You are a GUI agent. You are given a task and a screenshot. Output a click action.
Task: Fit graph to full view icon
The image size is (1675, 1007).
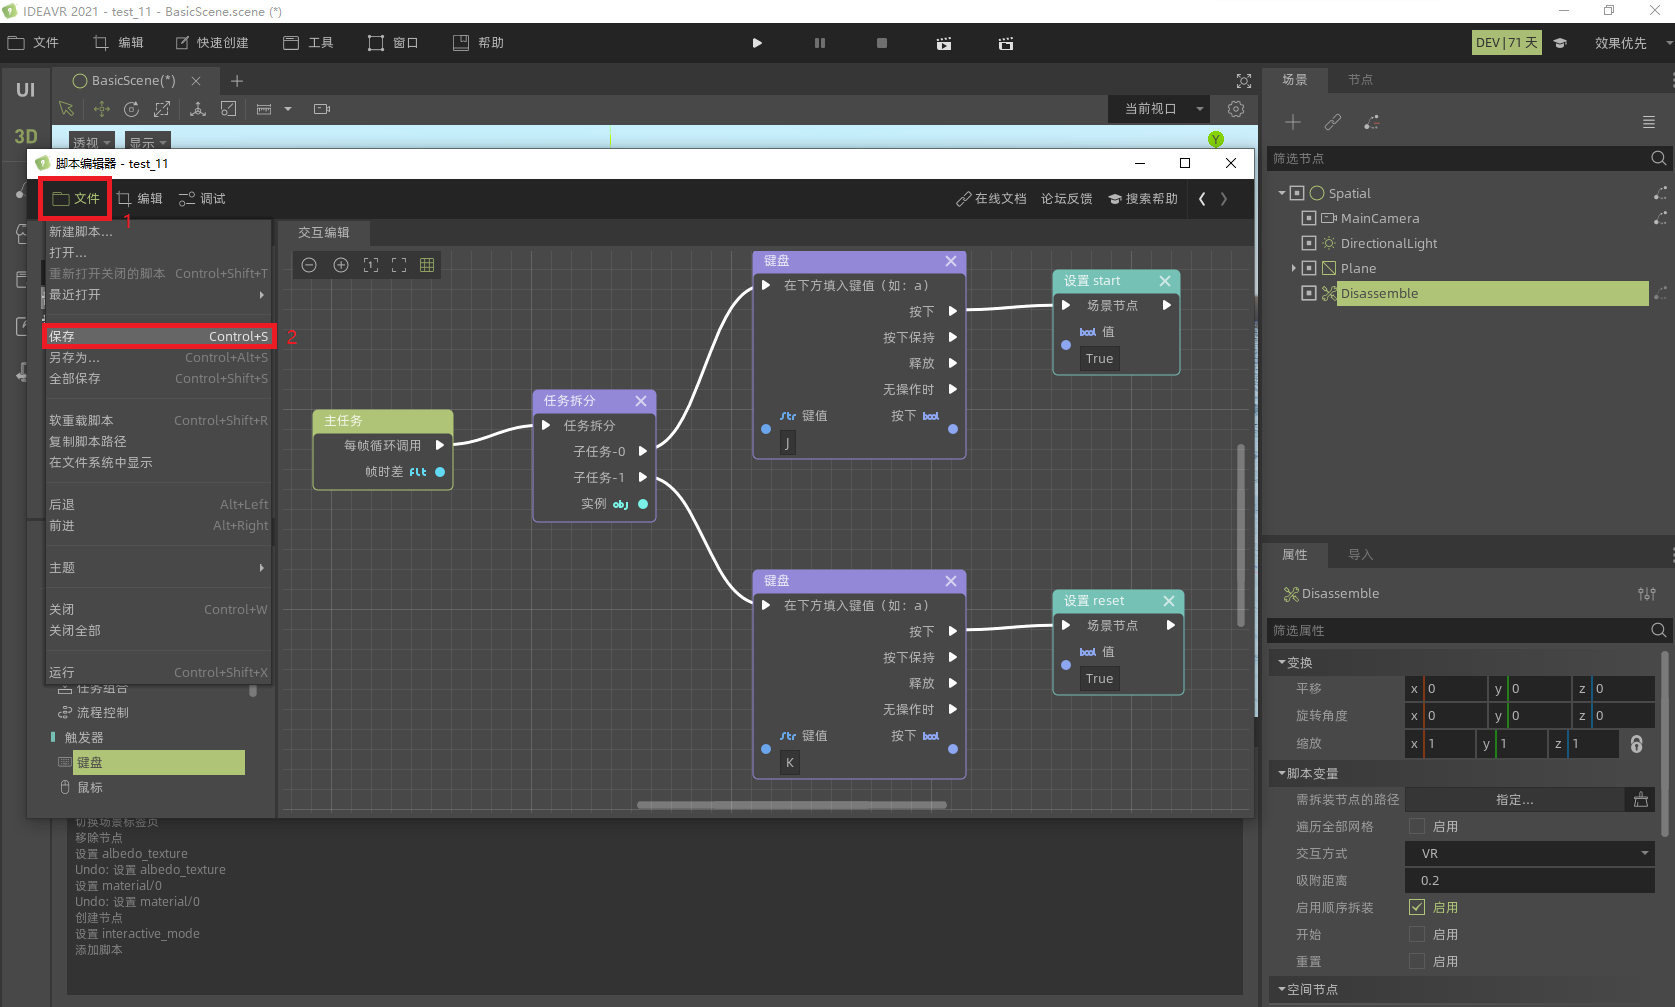coord(399,265)
